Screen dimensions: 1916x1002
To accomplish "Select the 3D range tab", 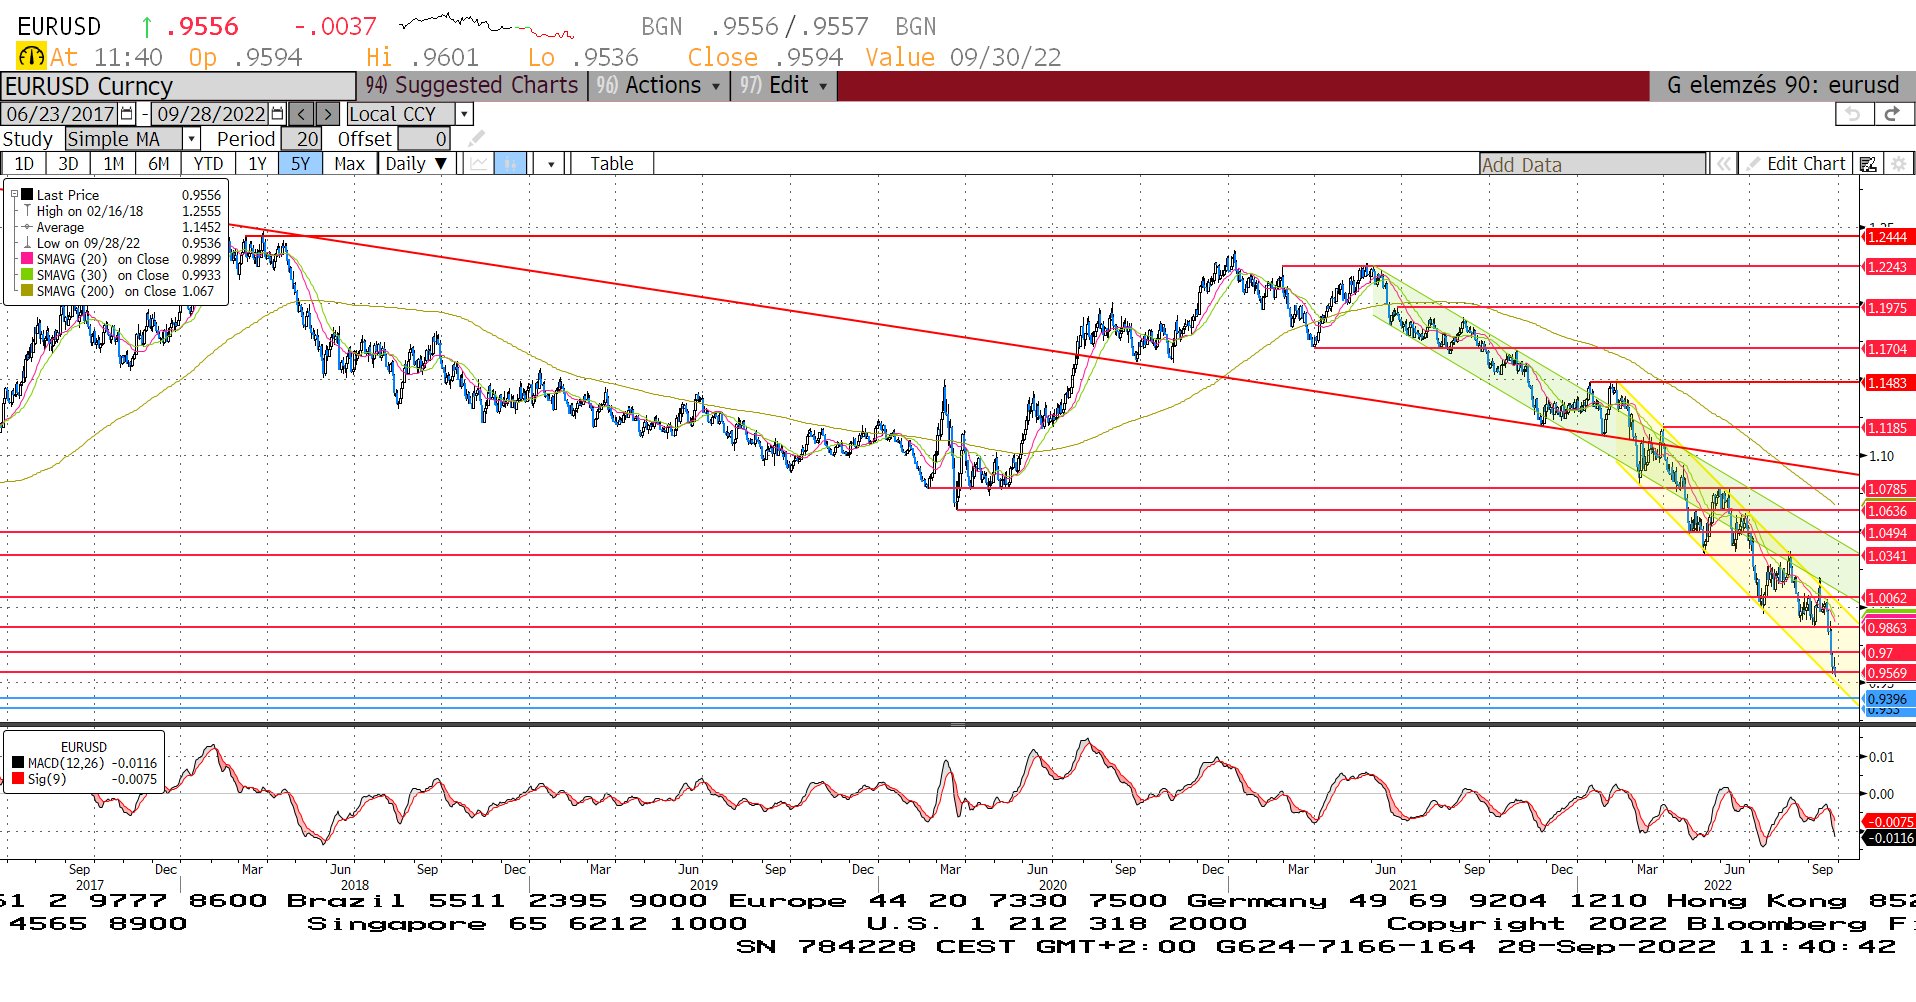I will click(x=68, y=164).
